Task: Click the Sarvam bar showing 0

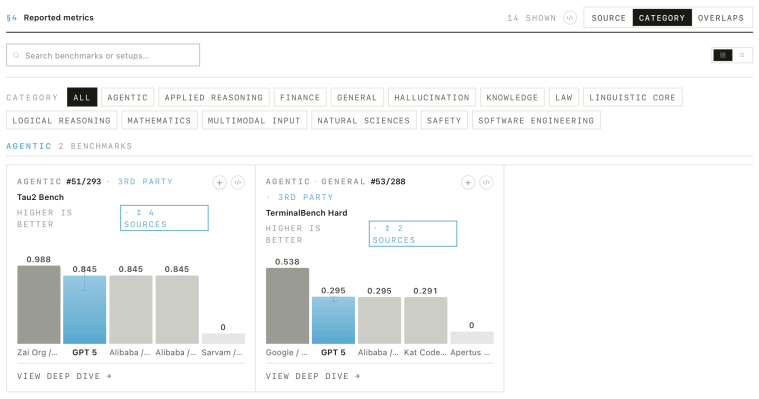Action: coord(223,338)
